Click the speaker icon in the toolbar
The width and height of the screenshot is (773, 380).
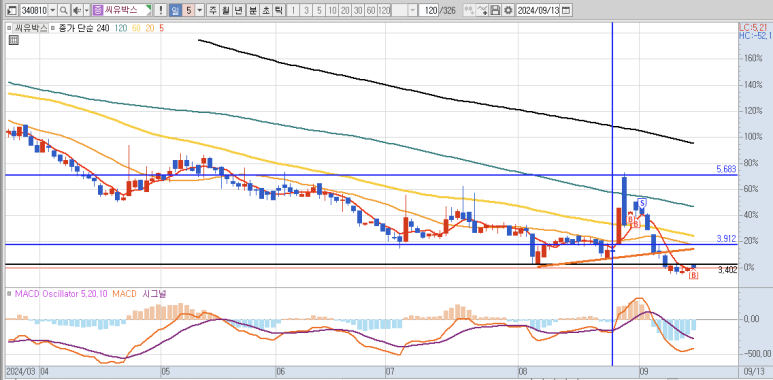[x=77, y=10]
